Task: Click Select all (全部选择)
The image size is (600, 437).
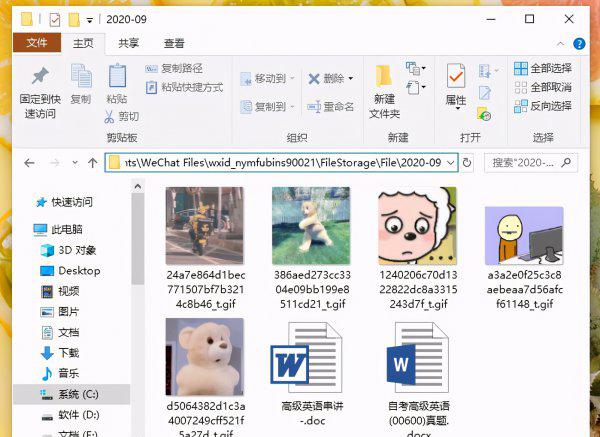Action: click(x=543, y=68)
